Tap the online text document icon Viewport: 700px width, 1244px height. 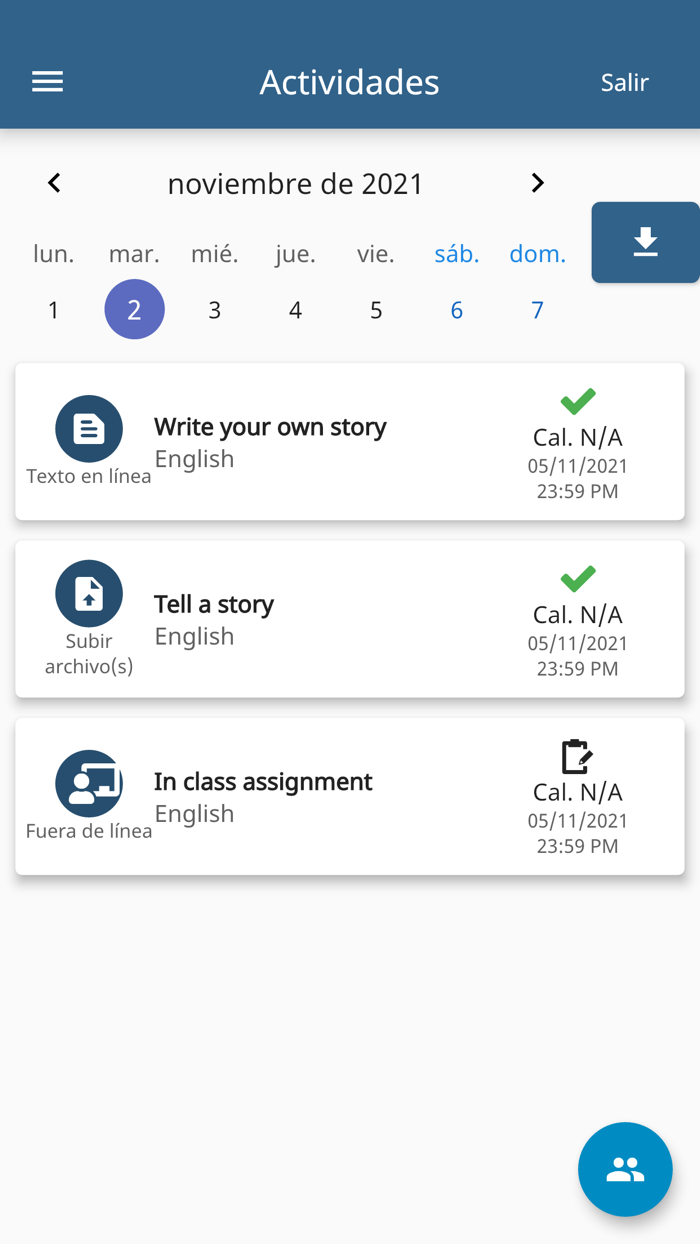point(89,429)
